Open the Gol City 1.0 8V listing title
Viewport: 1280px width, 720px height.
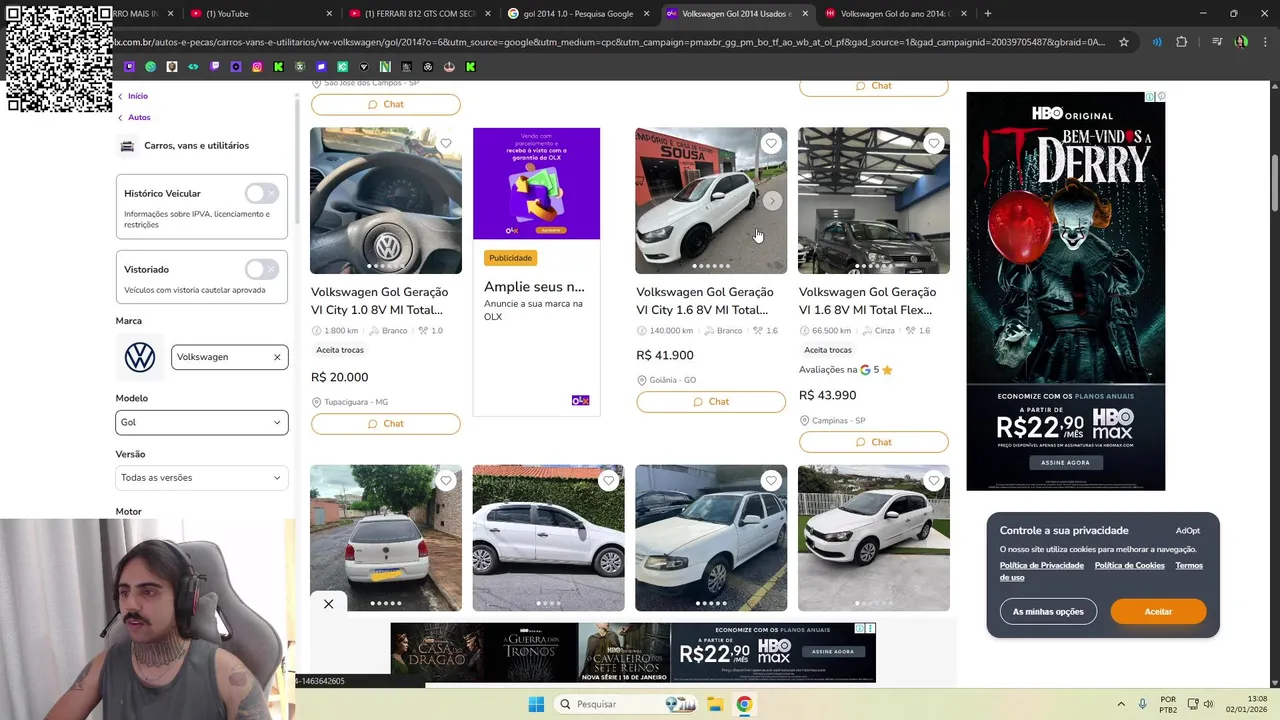(x=379, y=301)
